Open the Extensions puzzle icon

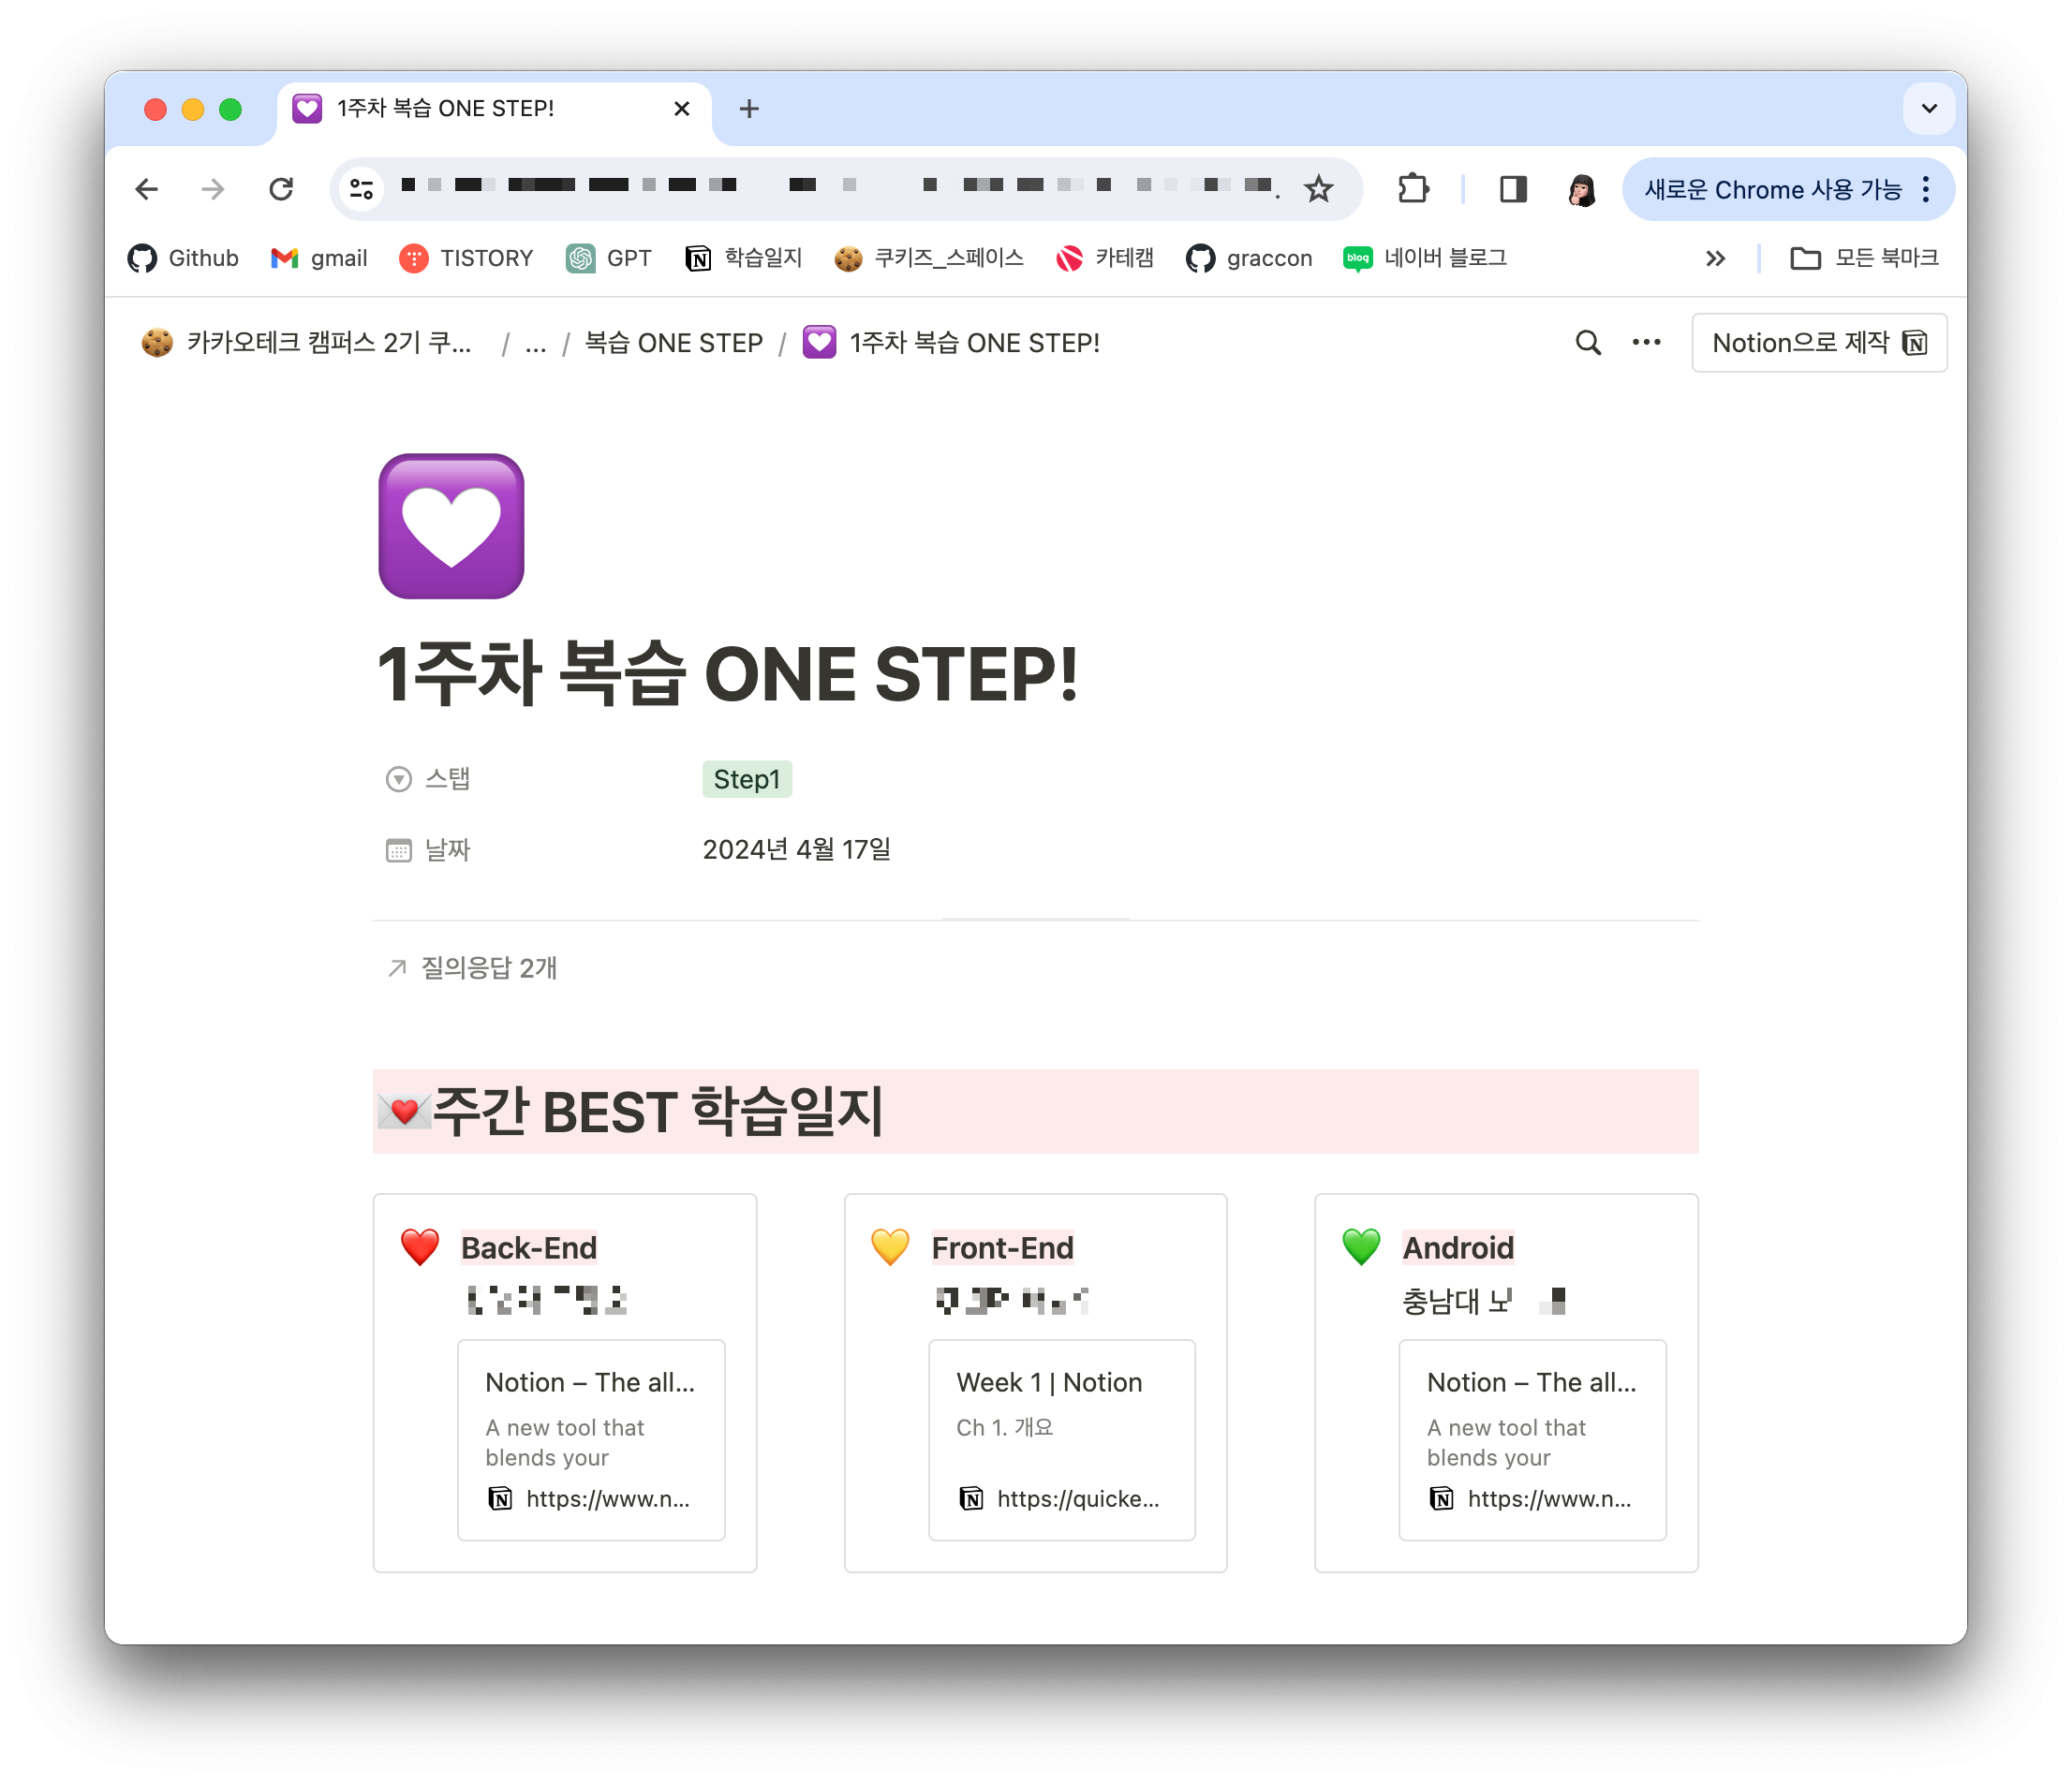coord(1413,189)
